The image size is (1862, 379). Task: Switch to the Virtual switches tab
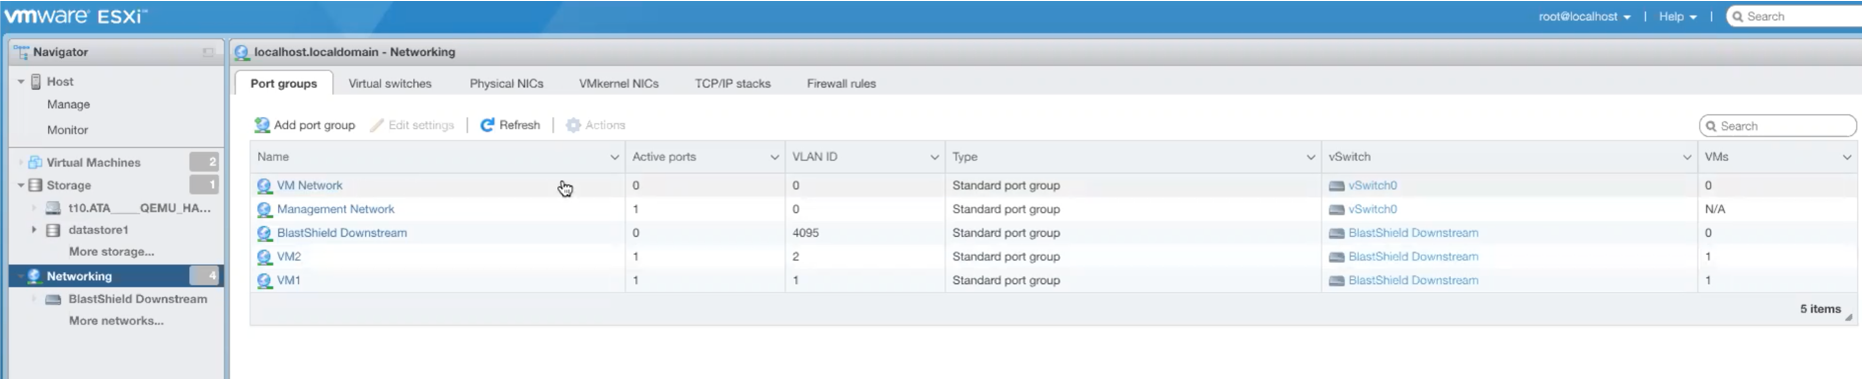(x=390, y=84)
